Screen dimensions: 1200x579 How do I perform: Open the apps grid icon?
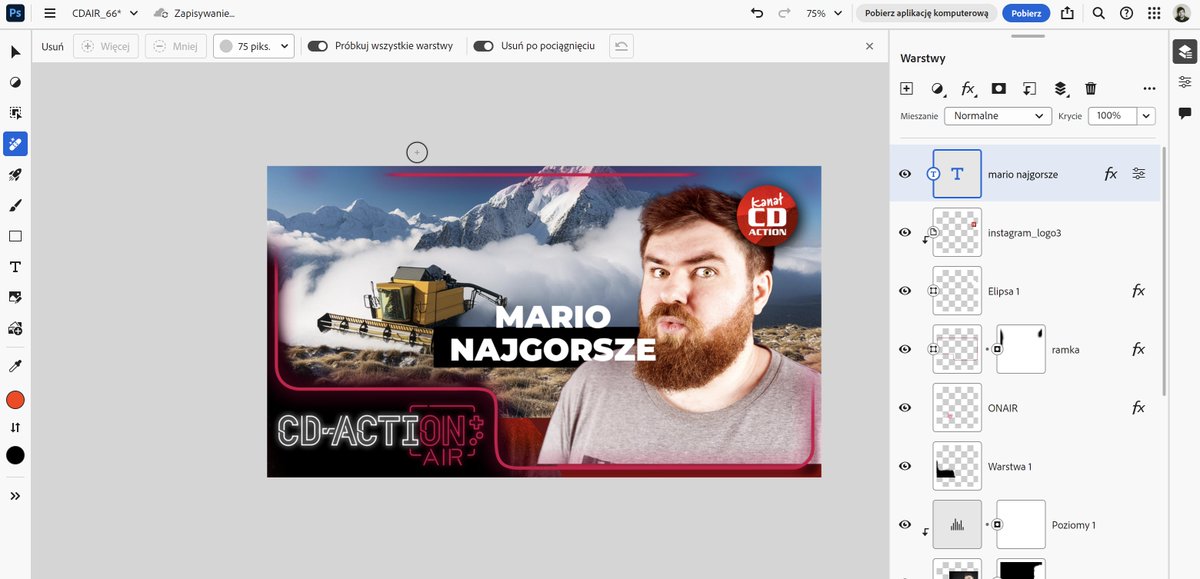pyautogui.click(x=1154, y=13)
